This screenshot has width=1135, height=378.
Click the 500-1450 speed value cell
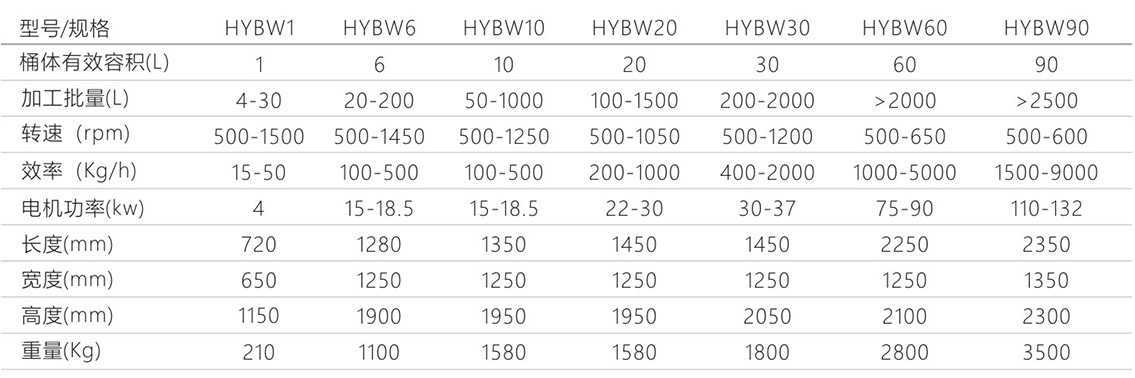[x=379, y=137]
